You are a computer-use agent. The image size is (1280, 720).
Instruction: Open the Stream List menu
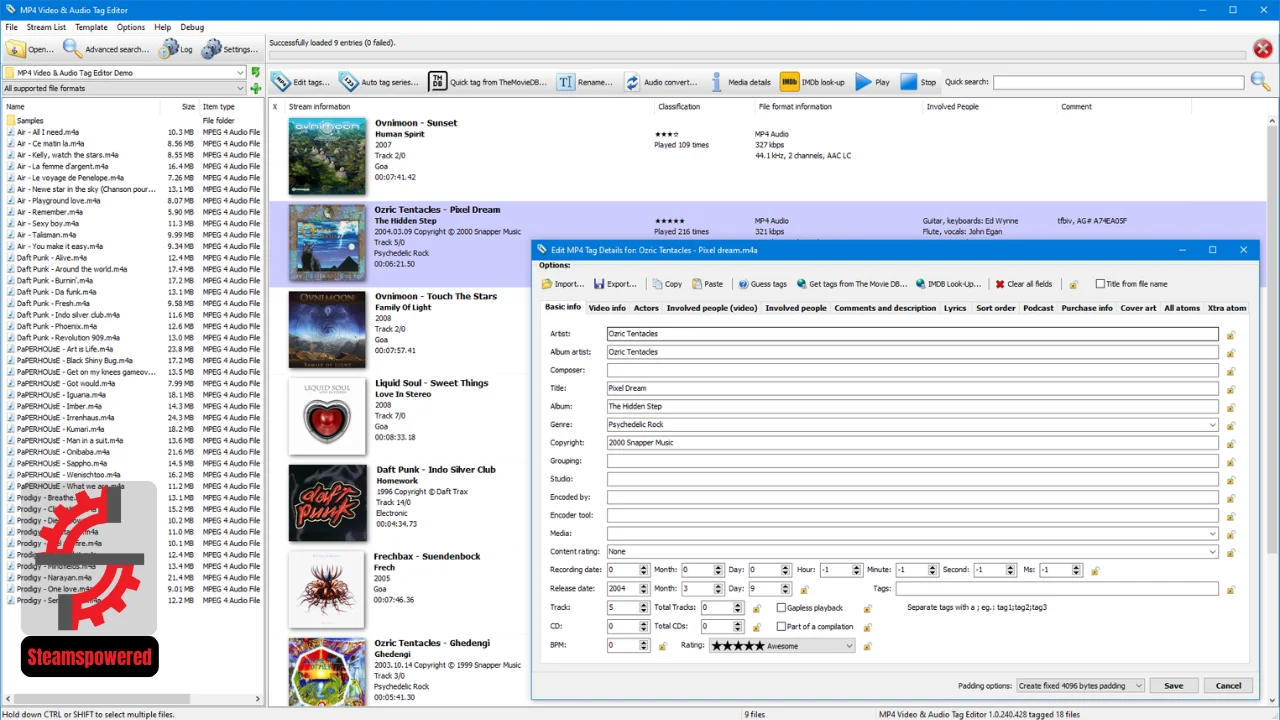pos(46,27)
